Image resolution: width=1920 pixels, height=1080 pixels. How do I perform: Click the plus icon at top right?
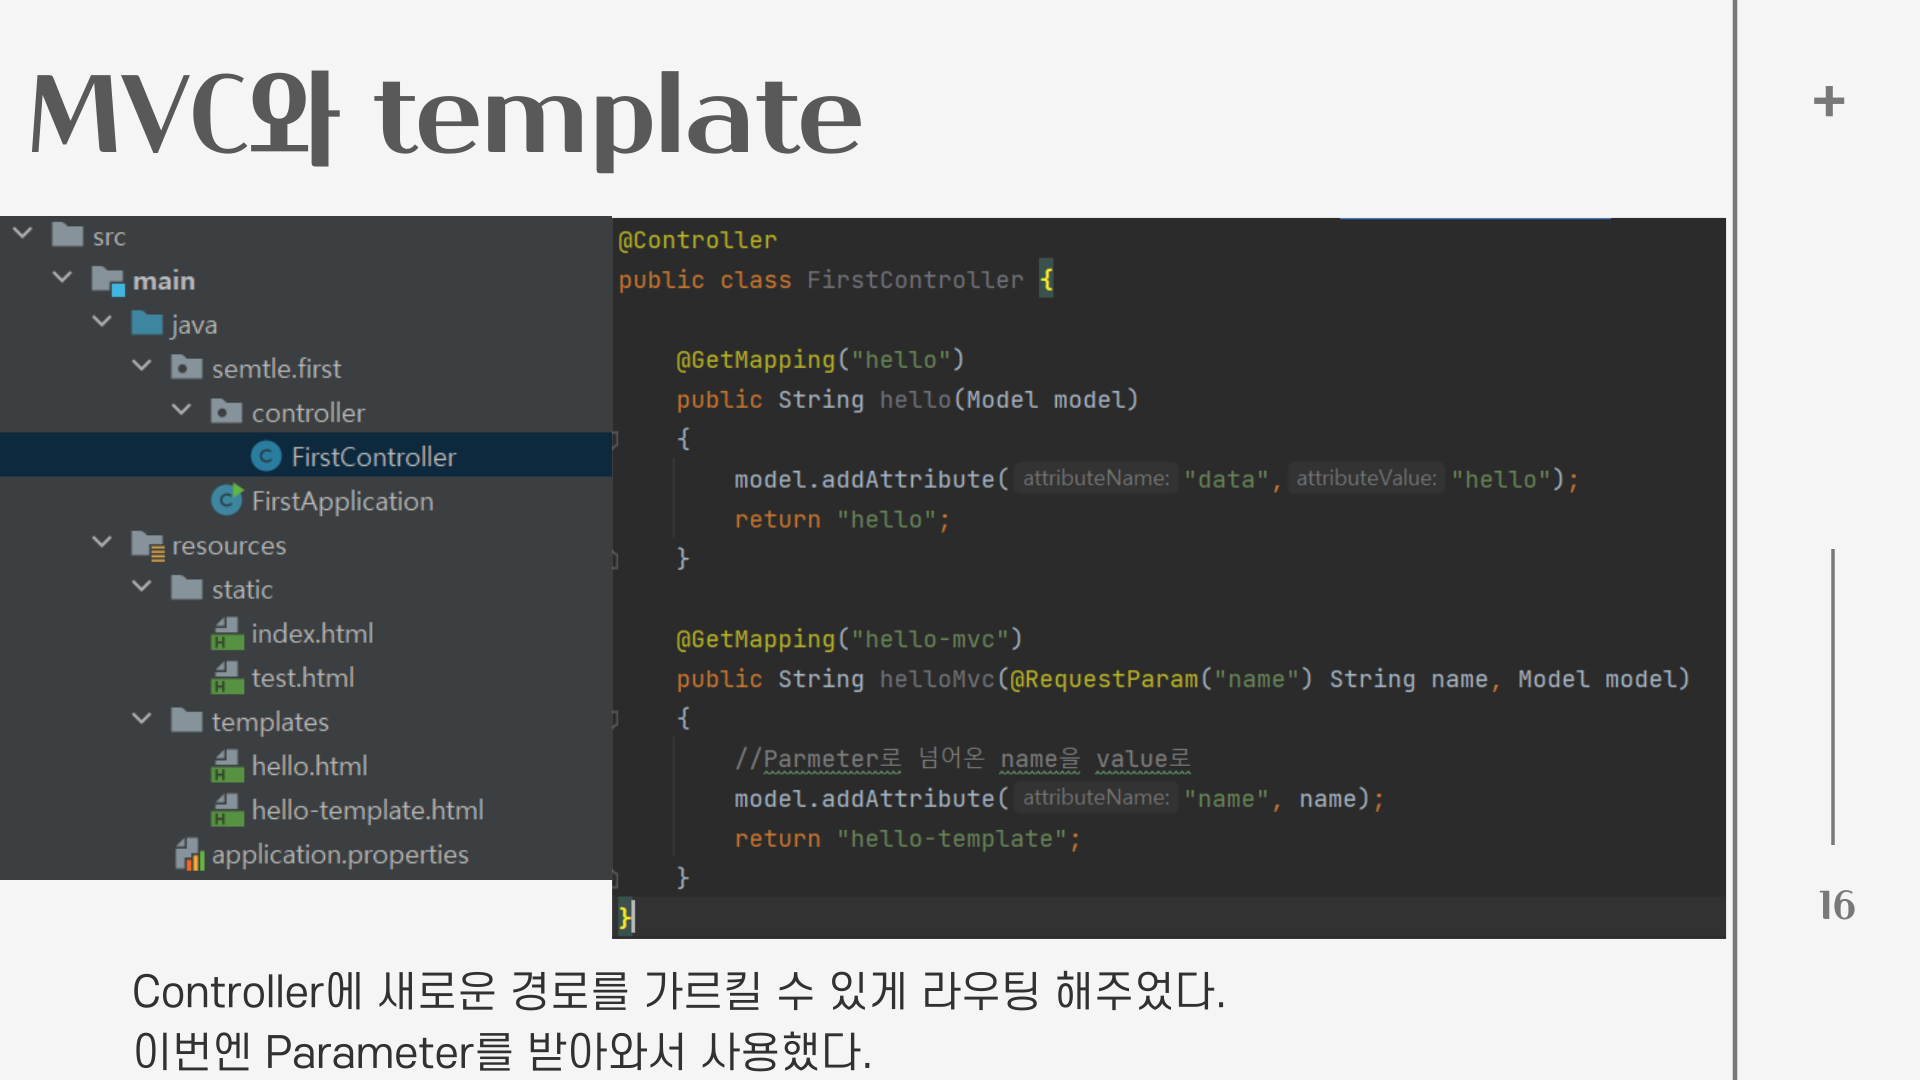coord(1828,101)
